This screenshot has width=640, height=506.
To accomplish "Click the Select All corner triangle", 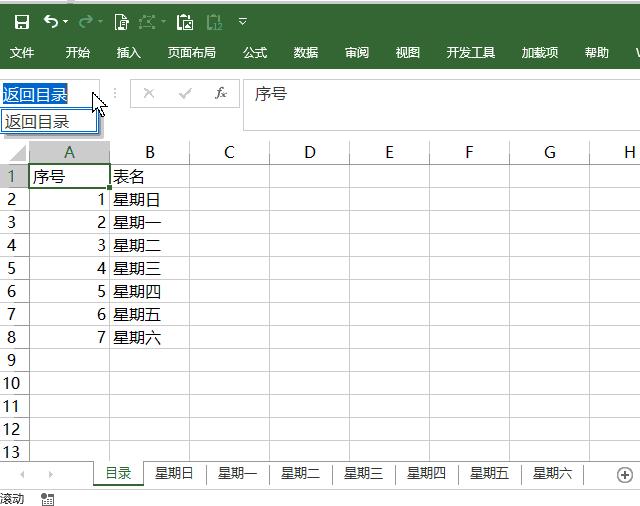I will (x=18, y=153).
